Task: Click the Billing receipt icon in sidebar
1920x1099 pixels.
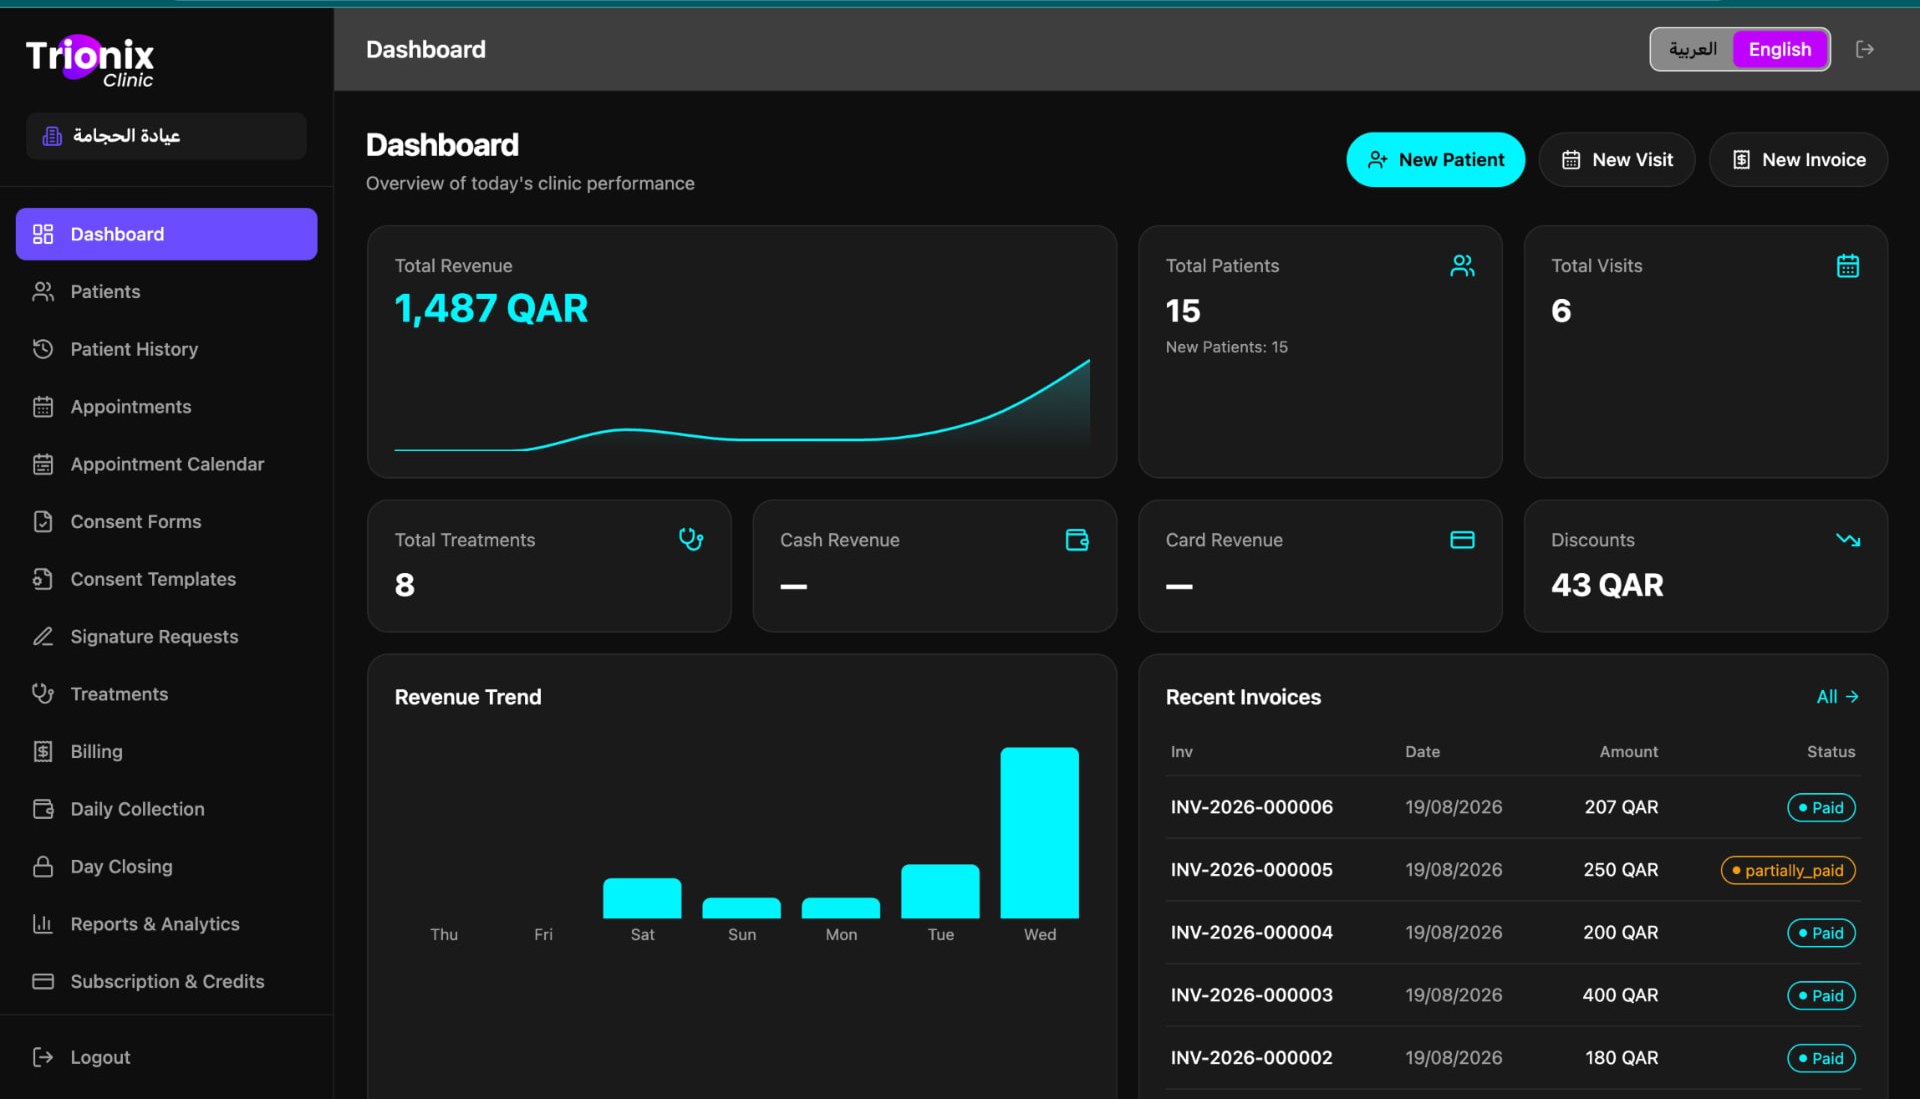Action: [43, 751]
